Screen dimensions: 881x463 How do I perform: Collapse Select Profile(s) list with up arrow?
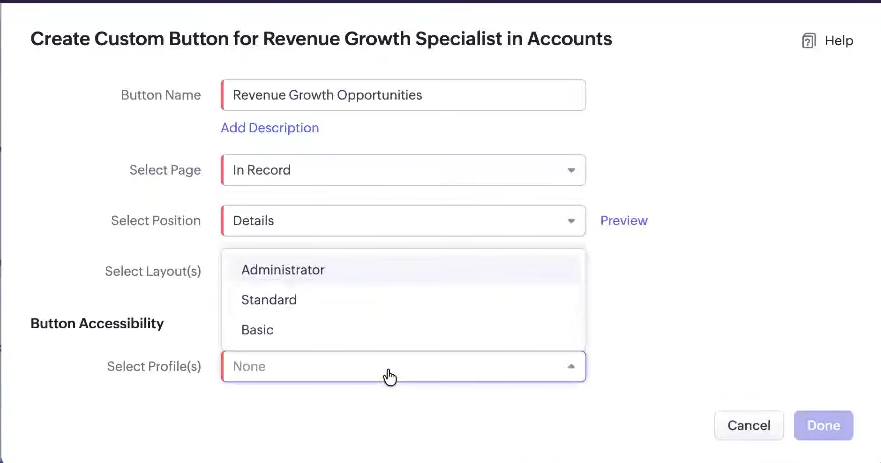coord(571,366)
